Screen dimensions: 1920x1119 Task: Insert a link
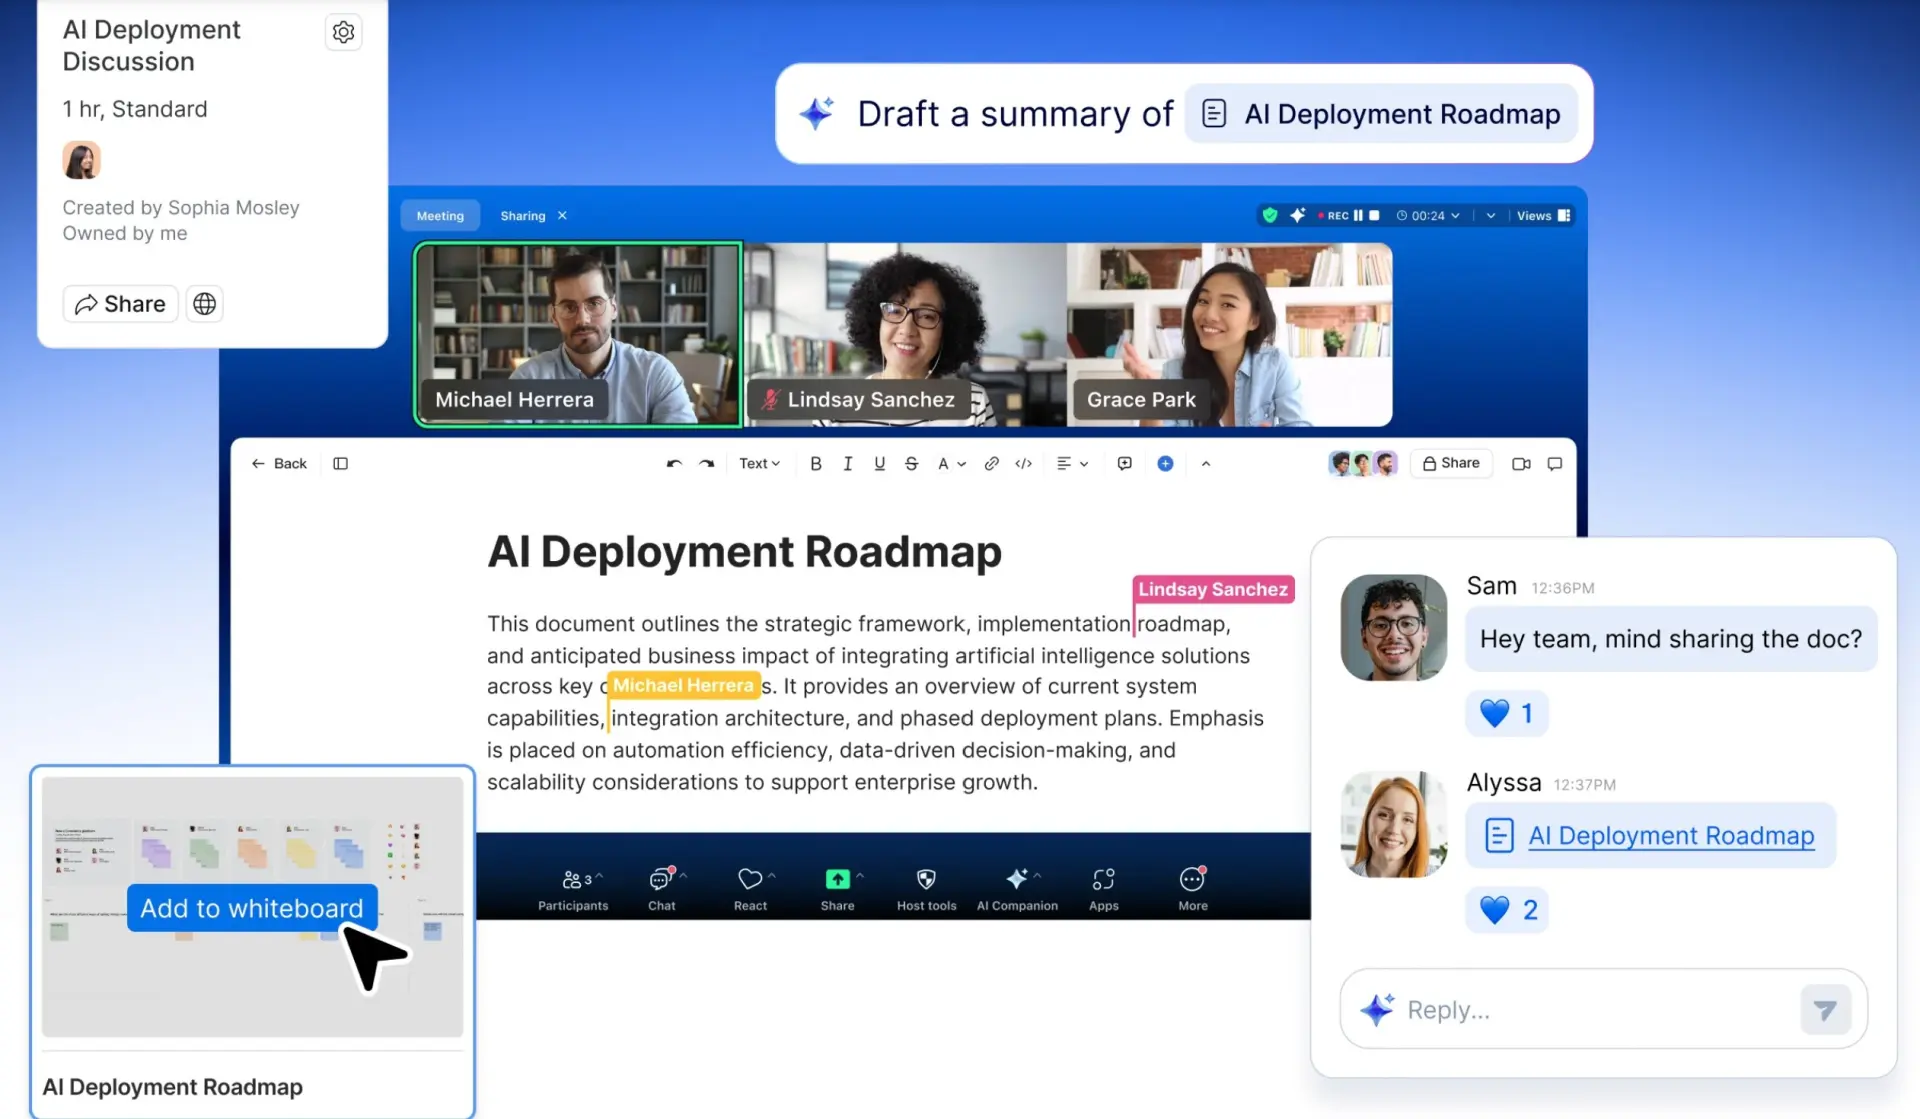(x=991, y=463)
